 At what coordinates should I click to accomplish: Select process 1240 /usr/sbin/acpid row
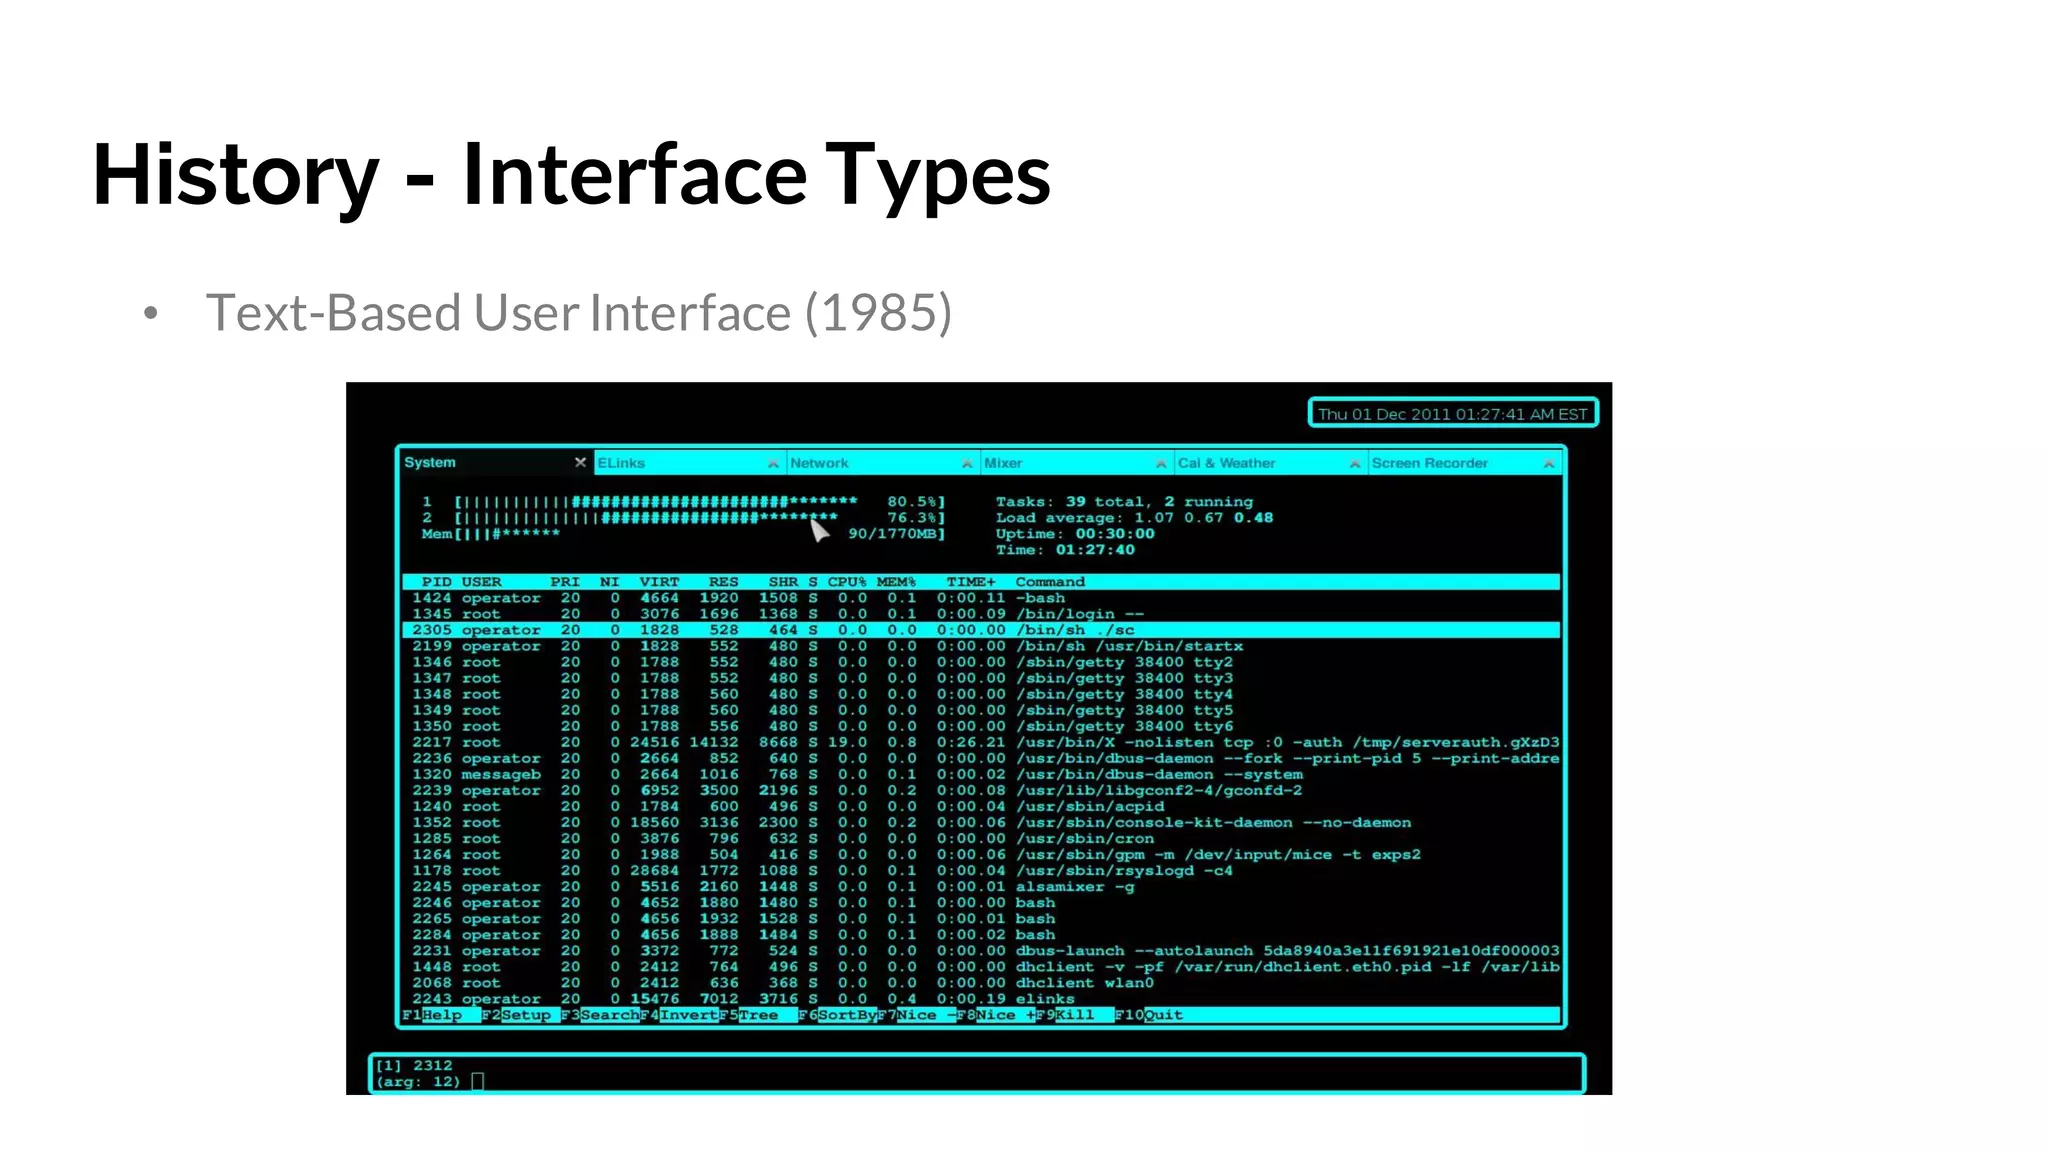click(981, 806)
